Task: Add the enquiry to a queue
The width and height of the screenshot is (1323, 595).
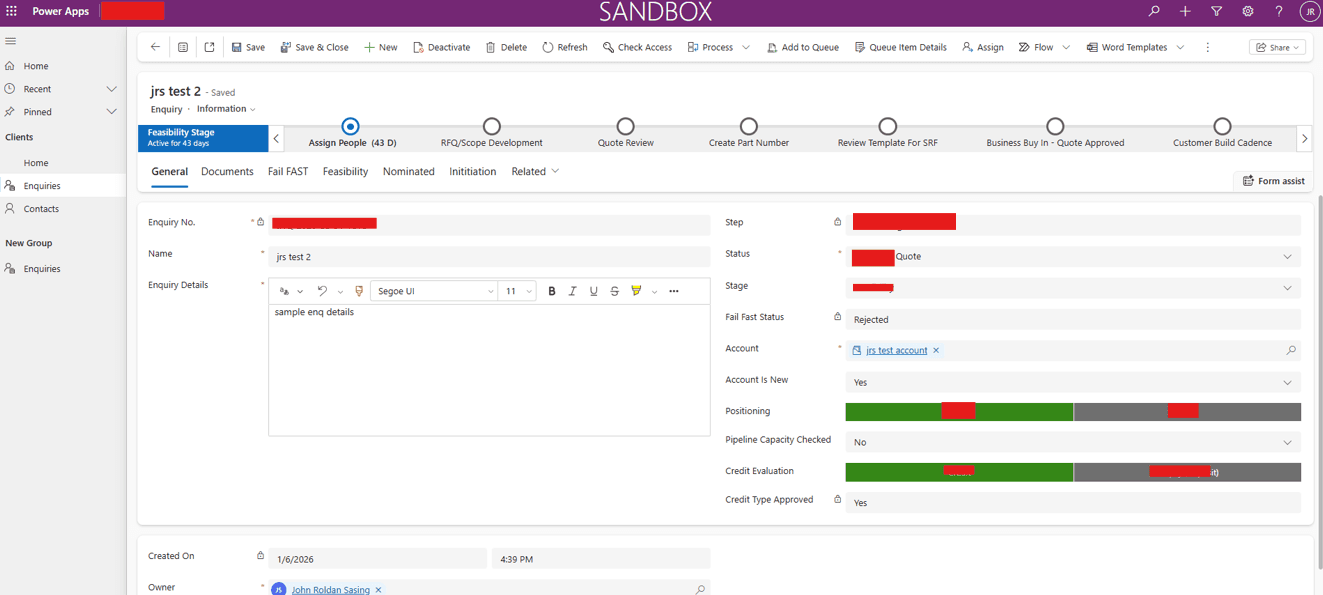Action: coord(802,46)
